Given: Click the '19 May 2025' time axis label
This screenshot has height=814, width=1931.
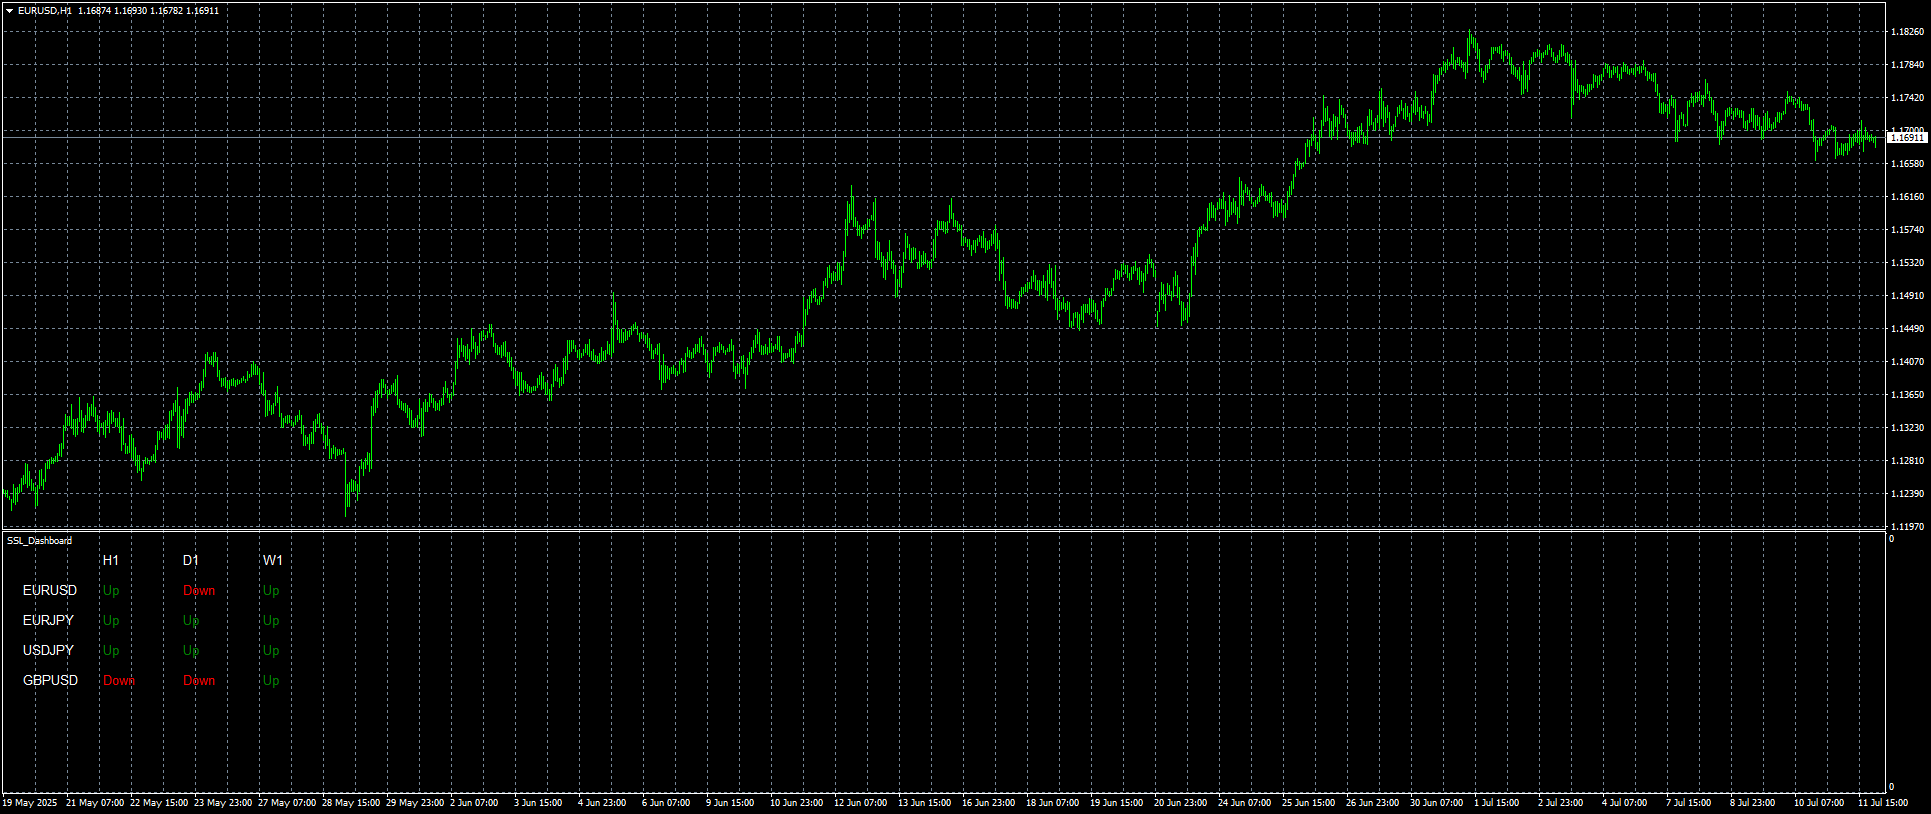Looking at the screenshot, I should (30, 803).
